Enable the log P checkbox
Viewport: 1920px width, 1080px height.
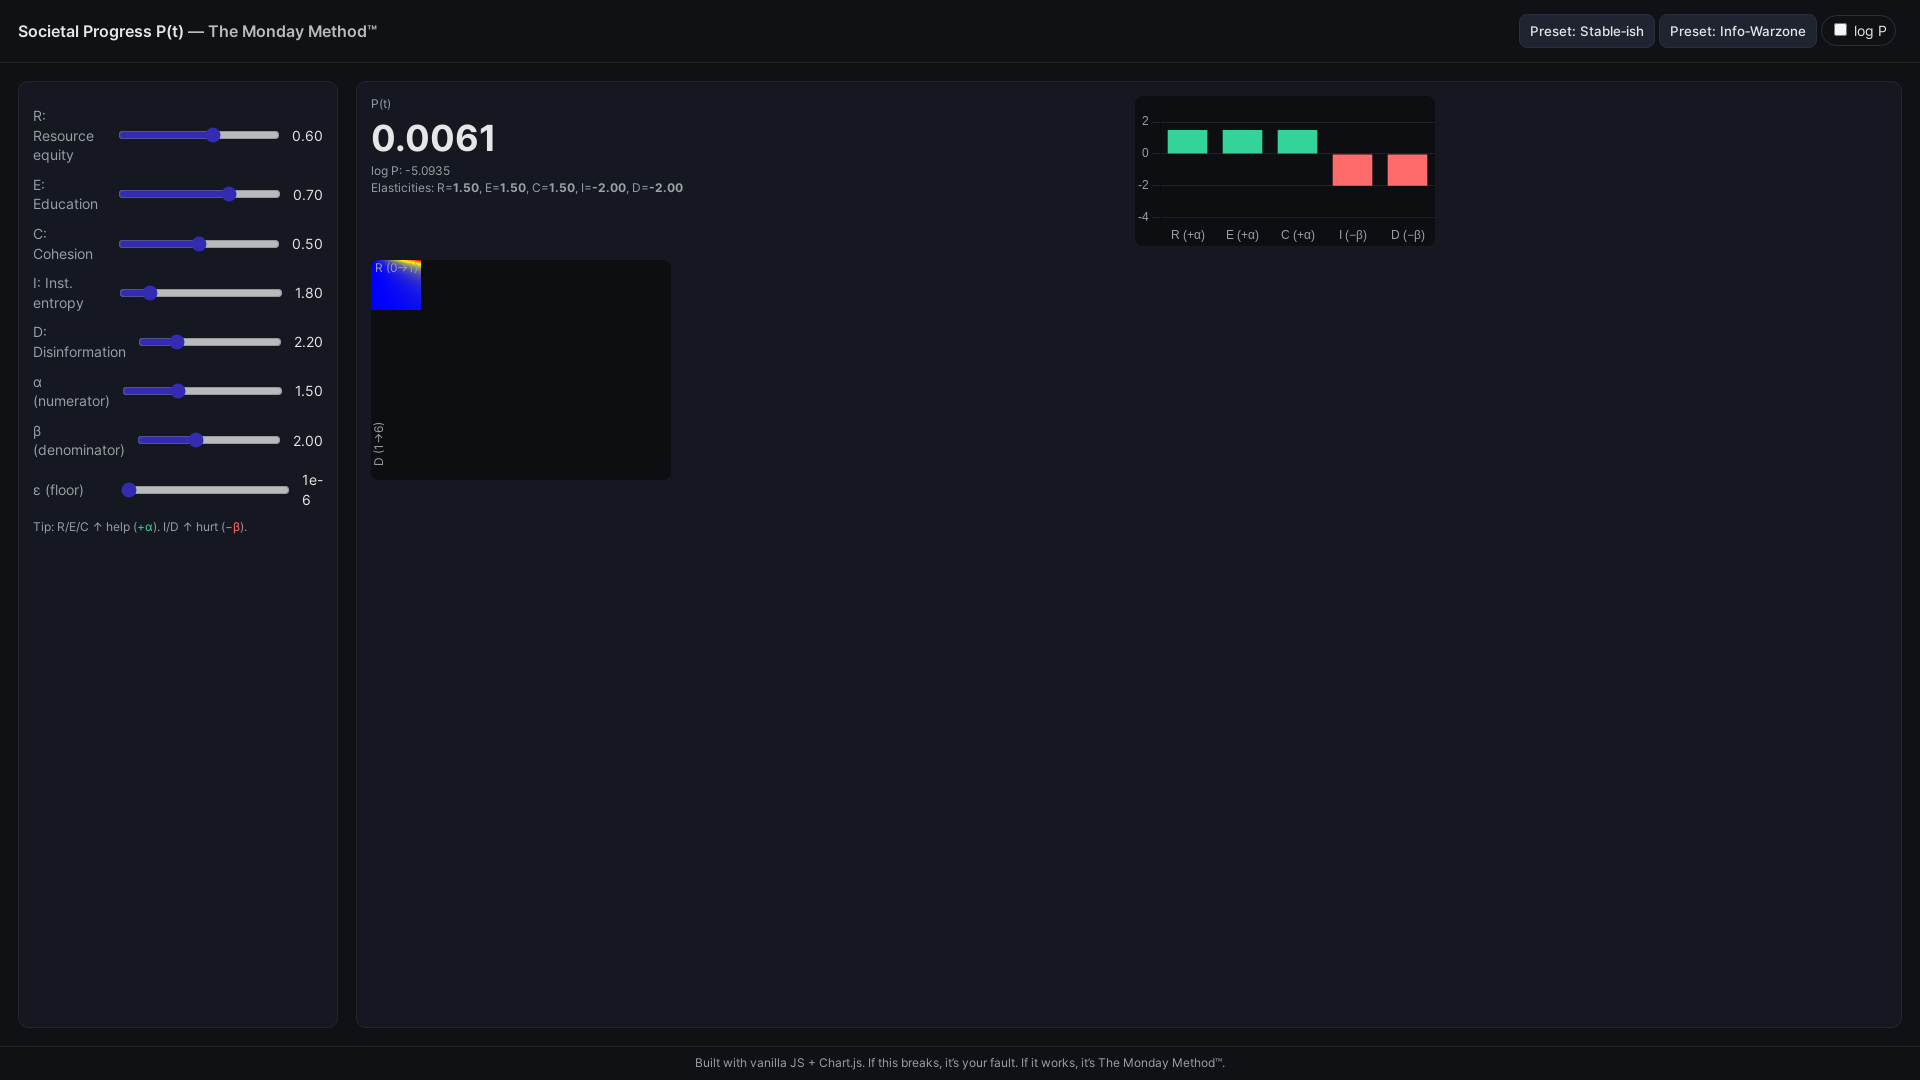click(x=1840, y=30)
